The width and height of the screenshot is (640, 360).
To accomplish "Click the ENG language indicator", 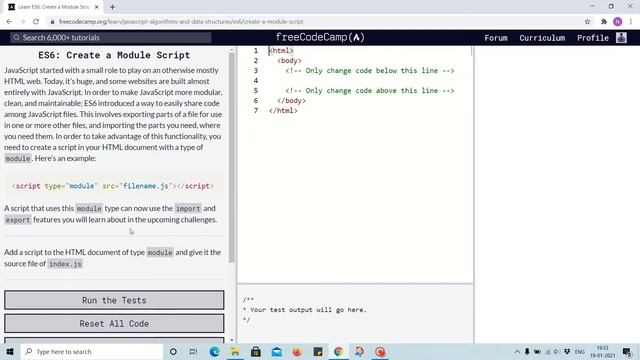I will [x=580, y=351].
